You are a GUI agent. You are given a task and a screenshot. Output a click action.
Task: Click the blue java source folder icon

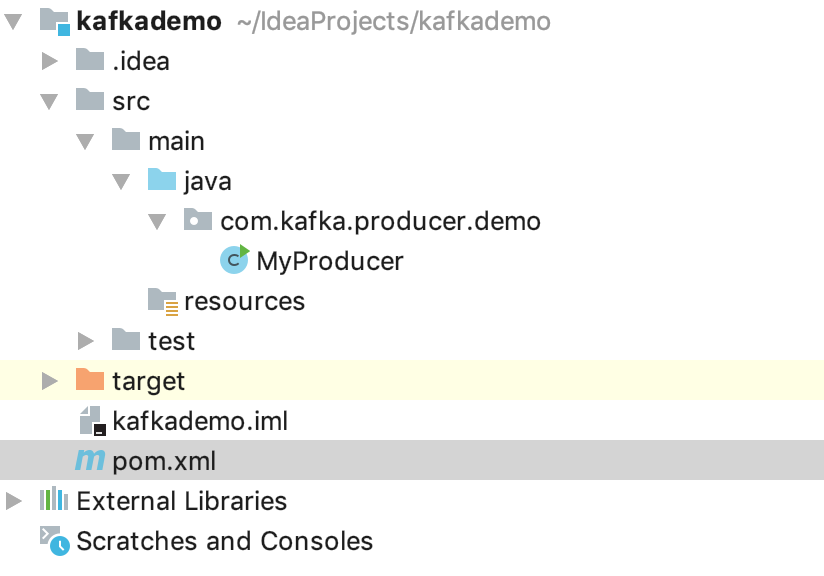162,181
